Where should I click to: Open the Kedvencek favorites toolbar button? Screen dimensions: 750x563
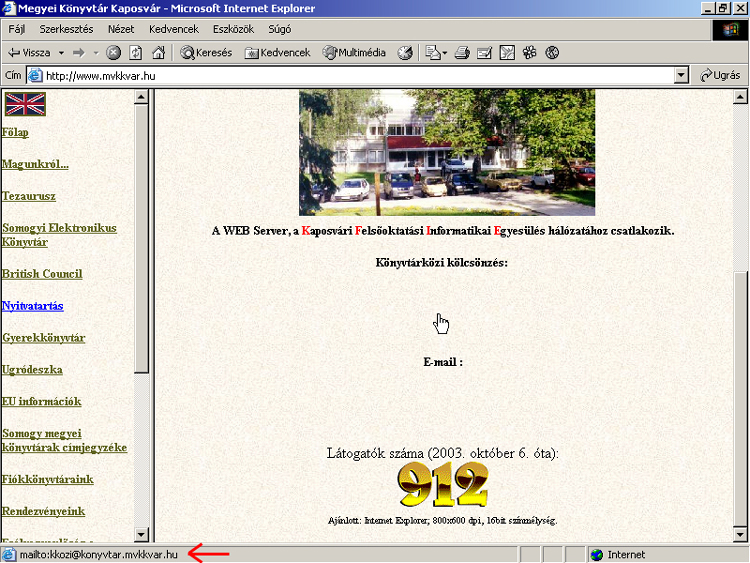coord(277,53)
